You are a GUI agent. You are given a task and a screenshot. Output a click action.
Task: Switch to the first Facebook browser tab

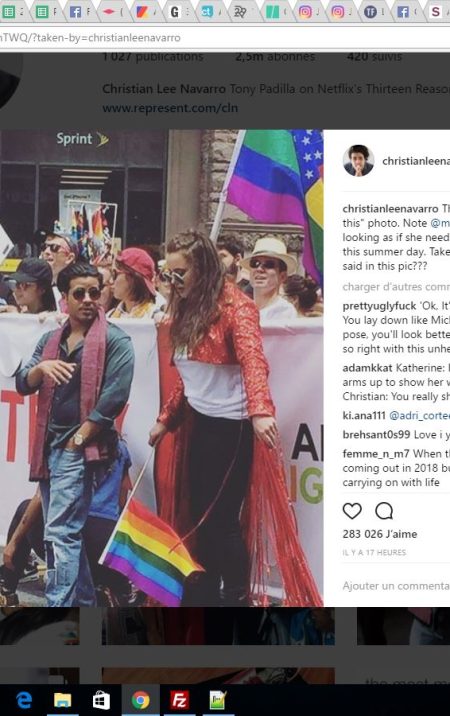click(78, 12)
